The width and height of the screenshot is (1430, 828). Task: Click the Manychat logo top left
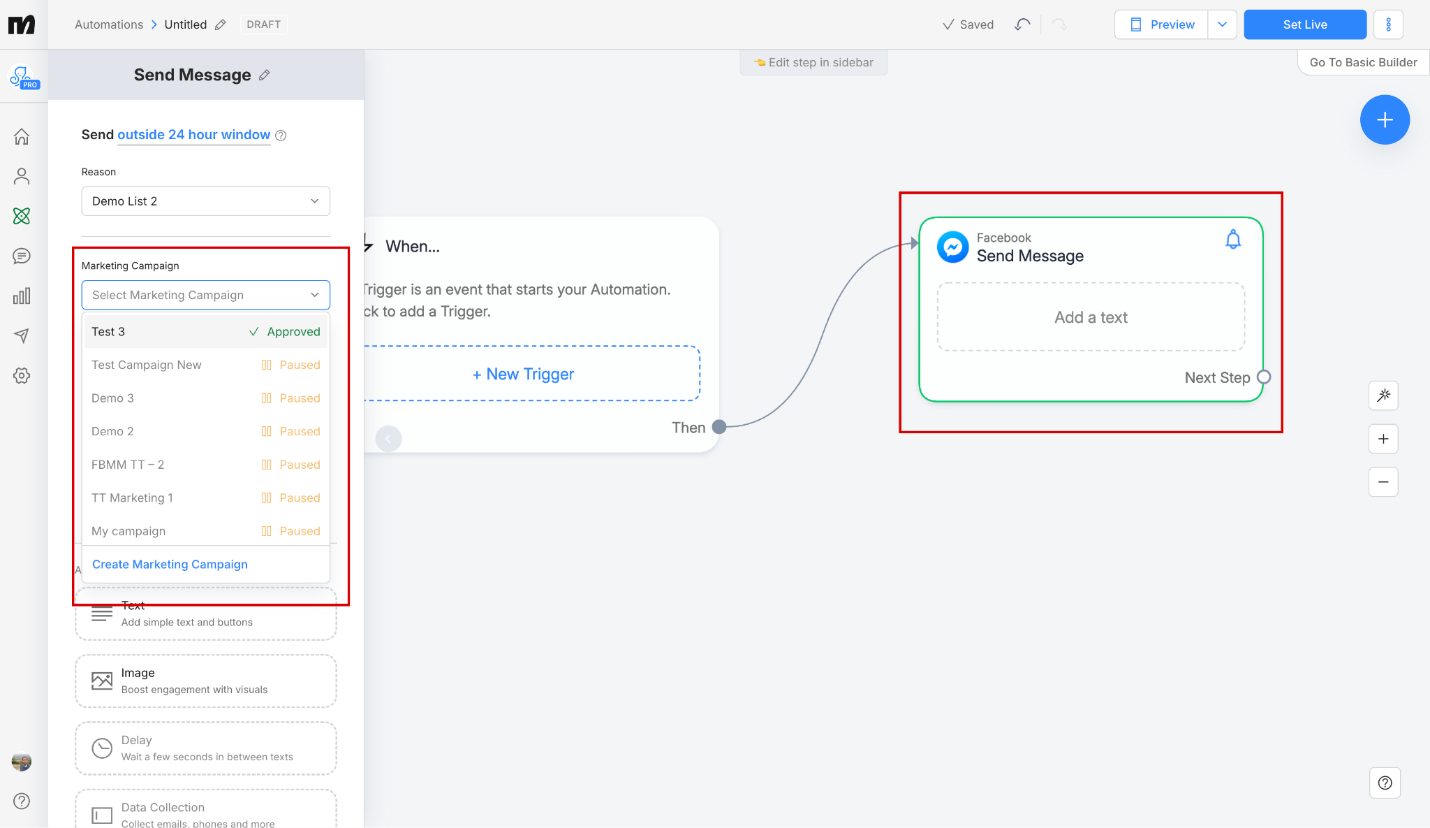pos(21,23)
